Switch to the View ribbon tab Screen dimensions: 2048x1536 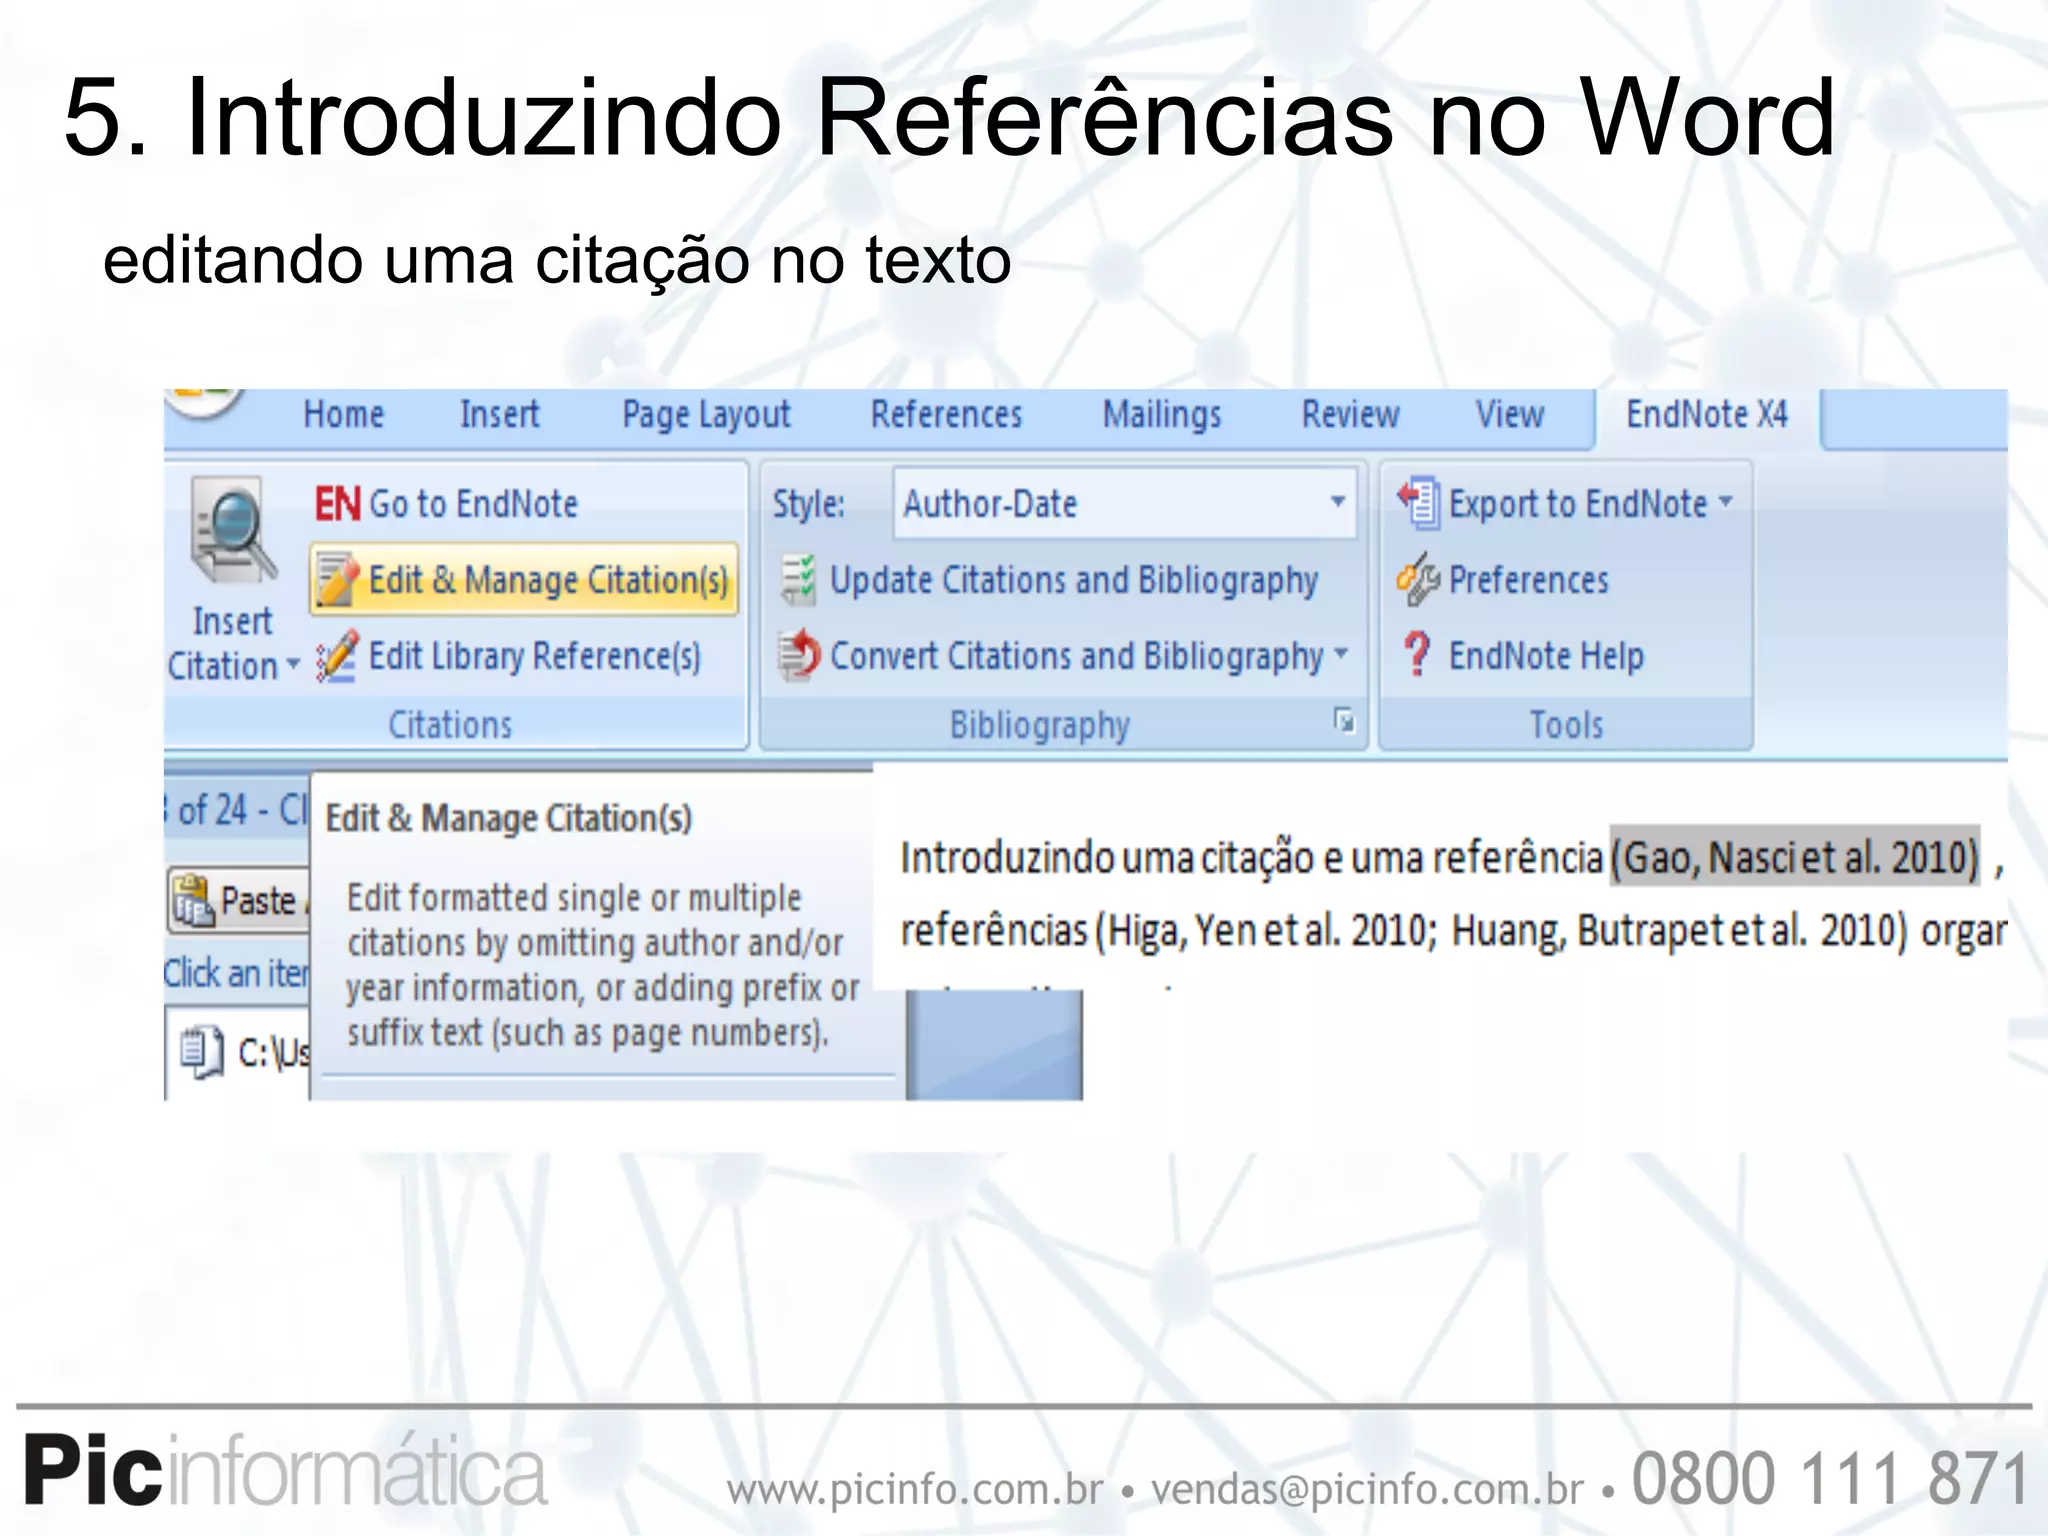[1510, 414]
